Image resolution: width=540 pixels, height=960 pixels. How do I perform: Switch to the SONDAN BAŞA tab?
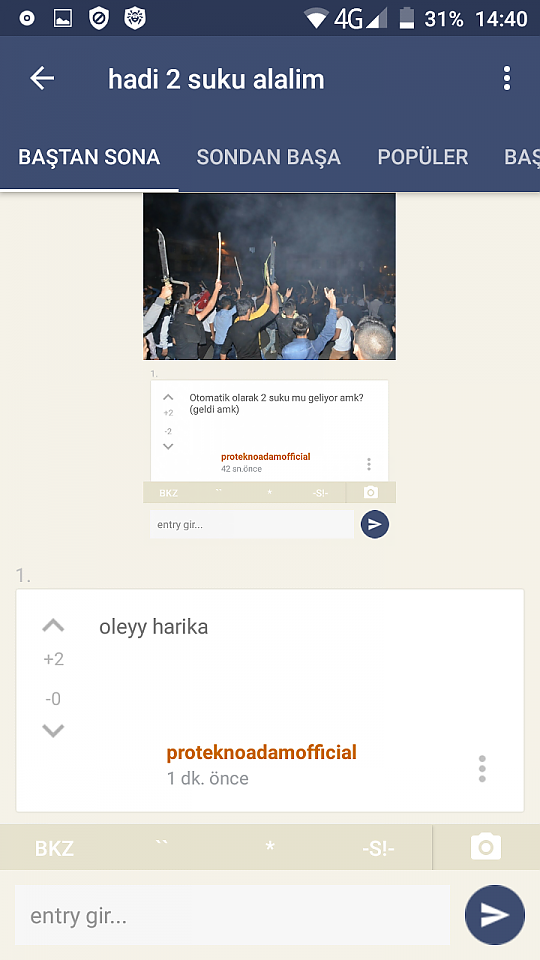(268, 157)
